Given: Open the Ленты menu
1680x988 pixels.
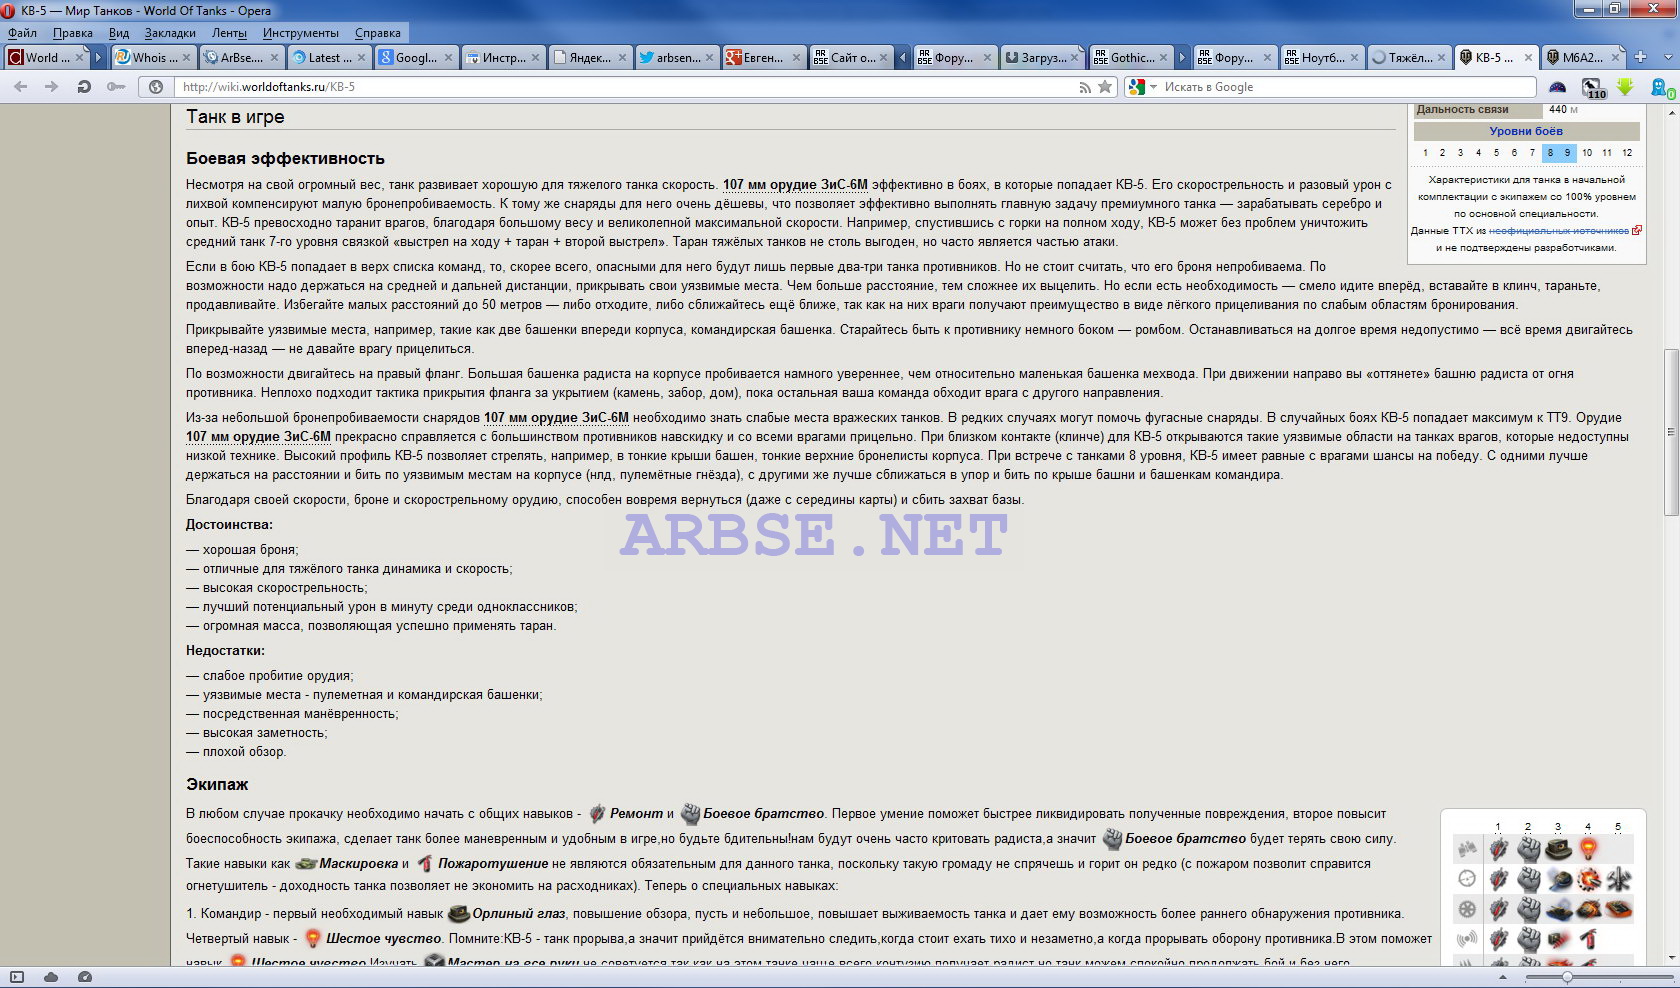Looking at the screenshot, I should pyautogui.click(x=229, y=33).
